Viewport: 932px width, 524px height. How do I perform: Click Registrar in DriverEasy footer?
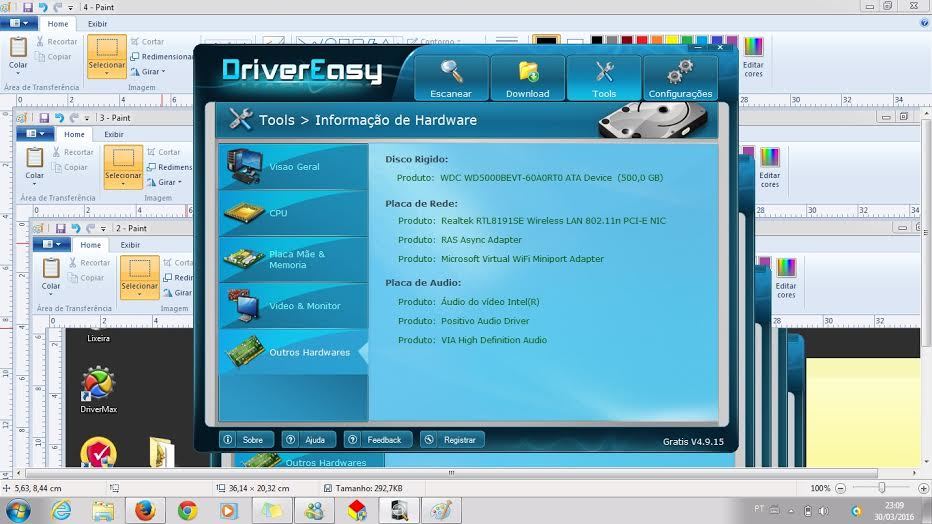tap(452, 440)
